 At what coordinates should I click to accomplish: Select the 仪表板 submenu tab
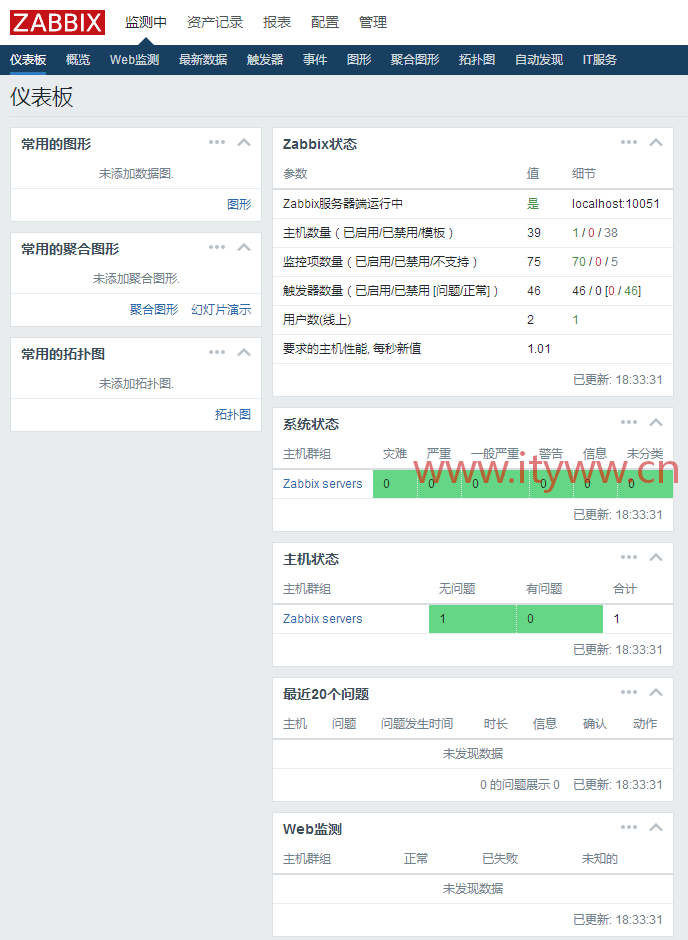[x=28, y=60]
